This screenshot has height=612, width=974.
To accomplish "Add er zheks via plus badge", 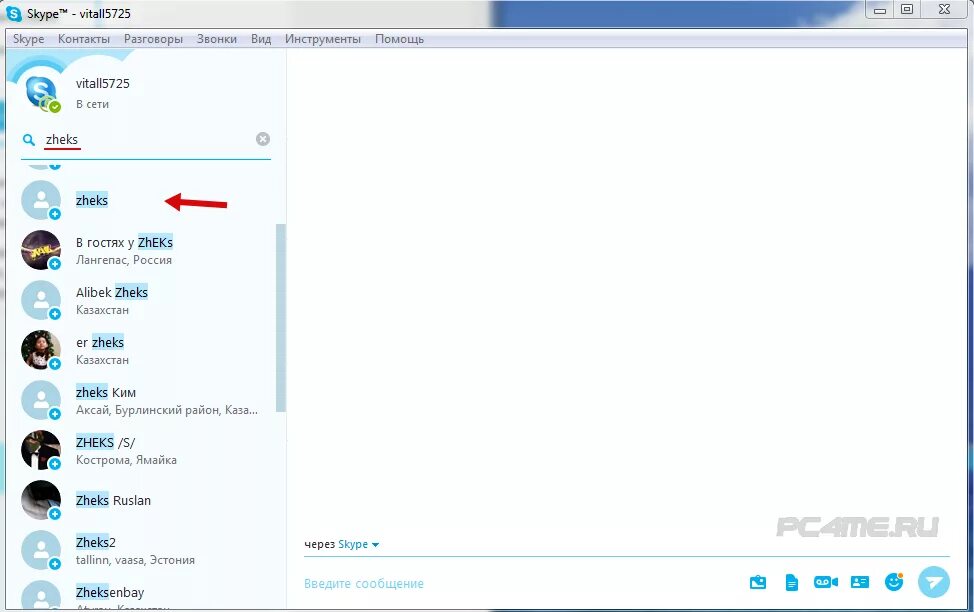I will tap(55, 364).
